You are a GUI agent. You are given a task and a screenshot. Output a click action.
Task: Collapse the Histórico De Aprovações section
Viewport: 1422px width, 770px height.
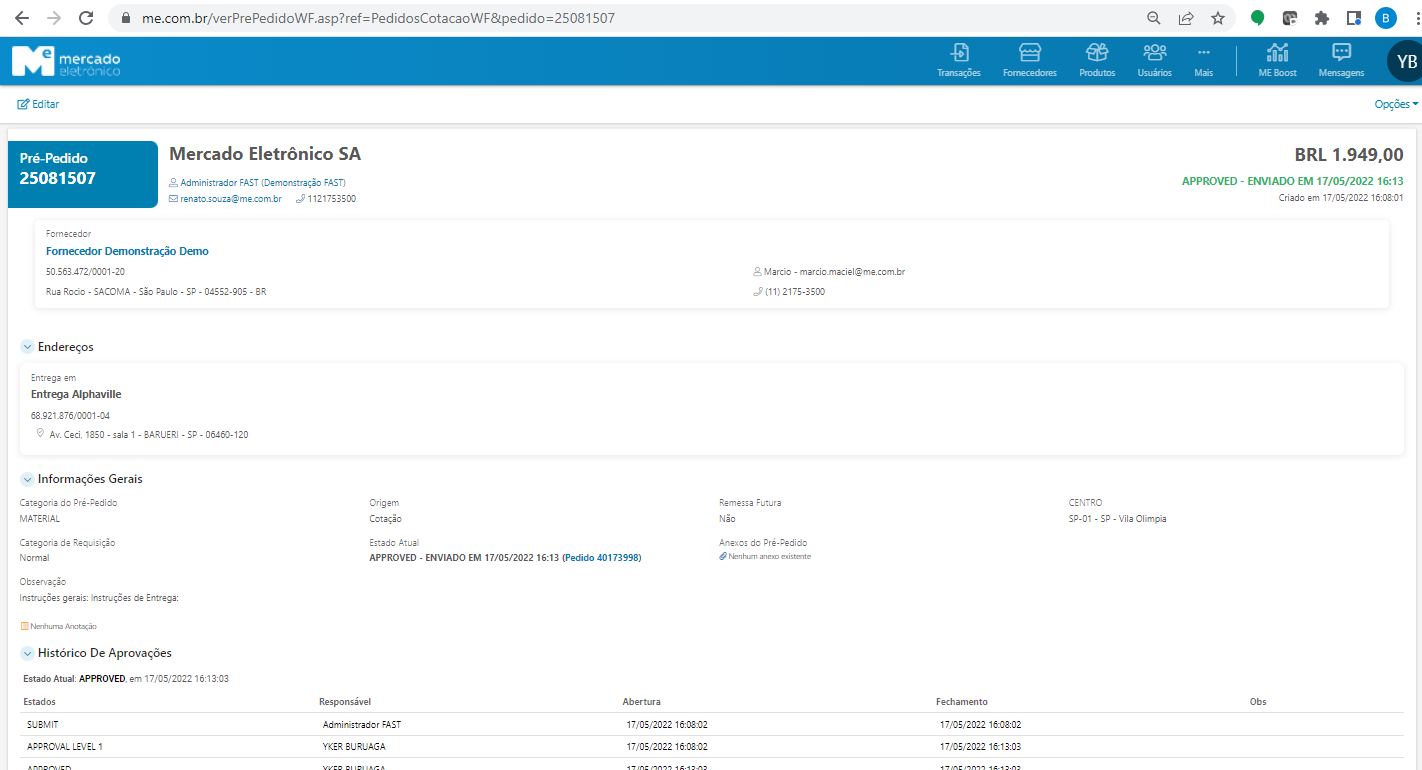[x=27, y=653]
